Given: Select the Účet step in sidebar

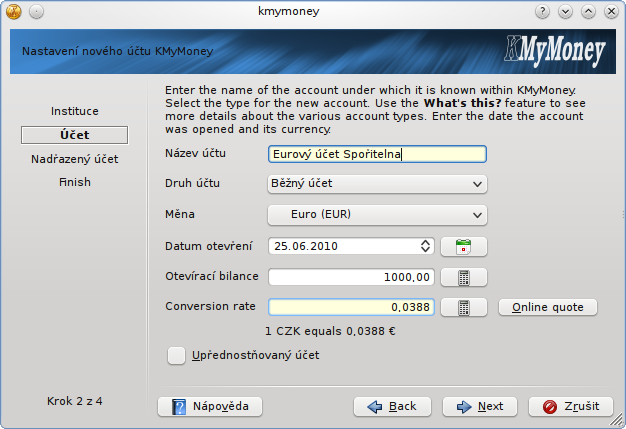Looking at the screenshot, I should [x=75, y=135].
